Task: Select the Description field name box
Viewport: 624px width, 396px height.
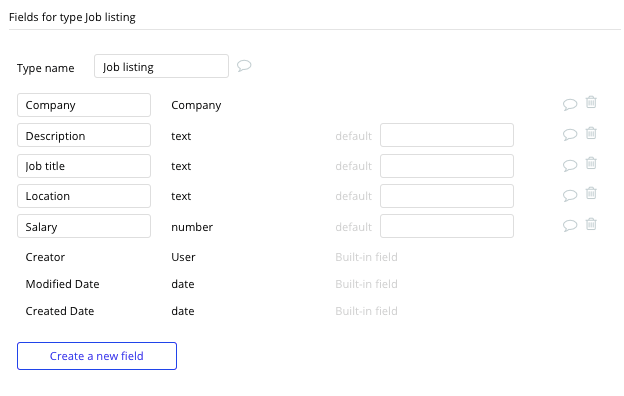Action: 84,135
